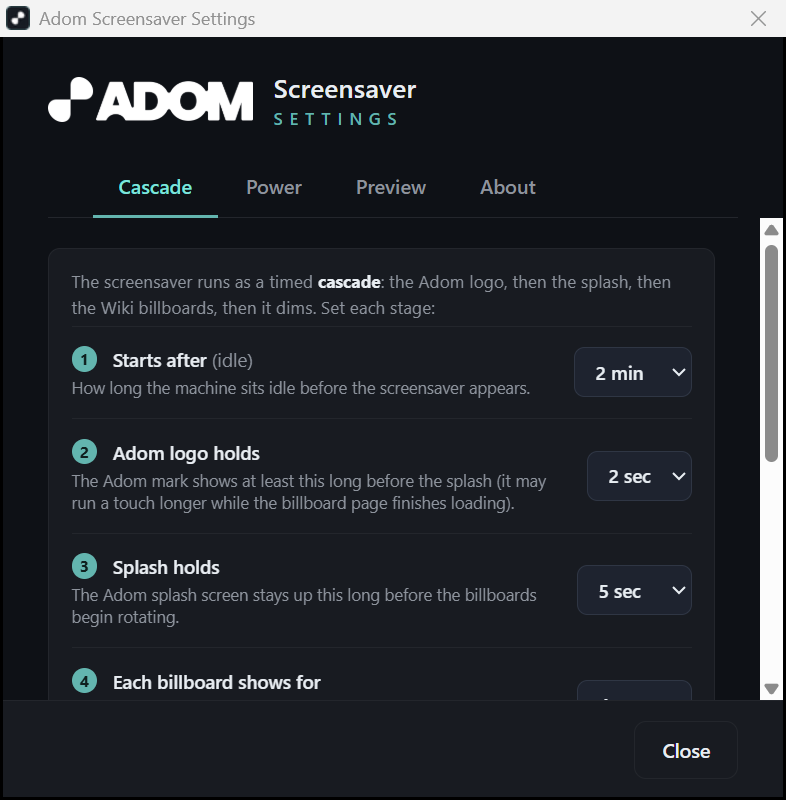Close the settings window with the X
This screenshot has width=786, height=800.
[x=758, y=18]
